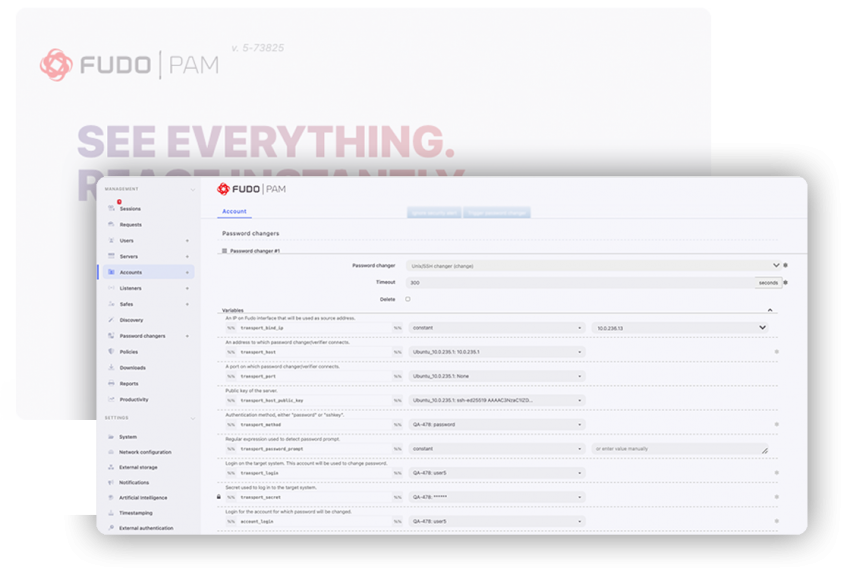Click the Policies shield icon
This screenshot has width=850, height=581.
[112, 352]
